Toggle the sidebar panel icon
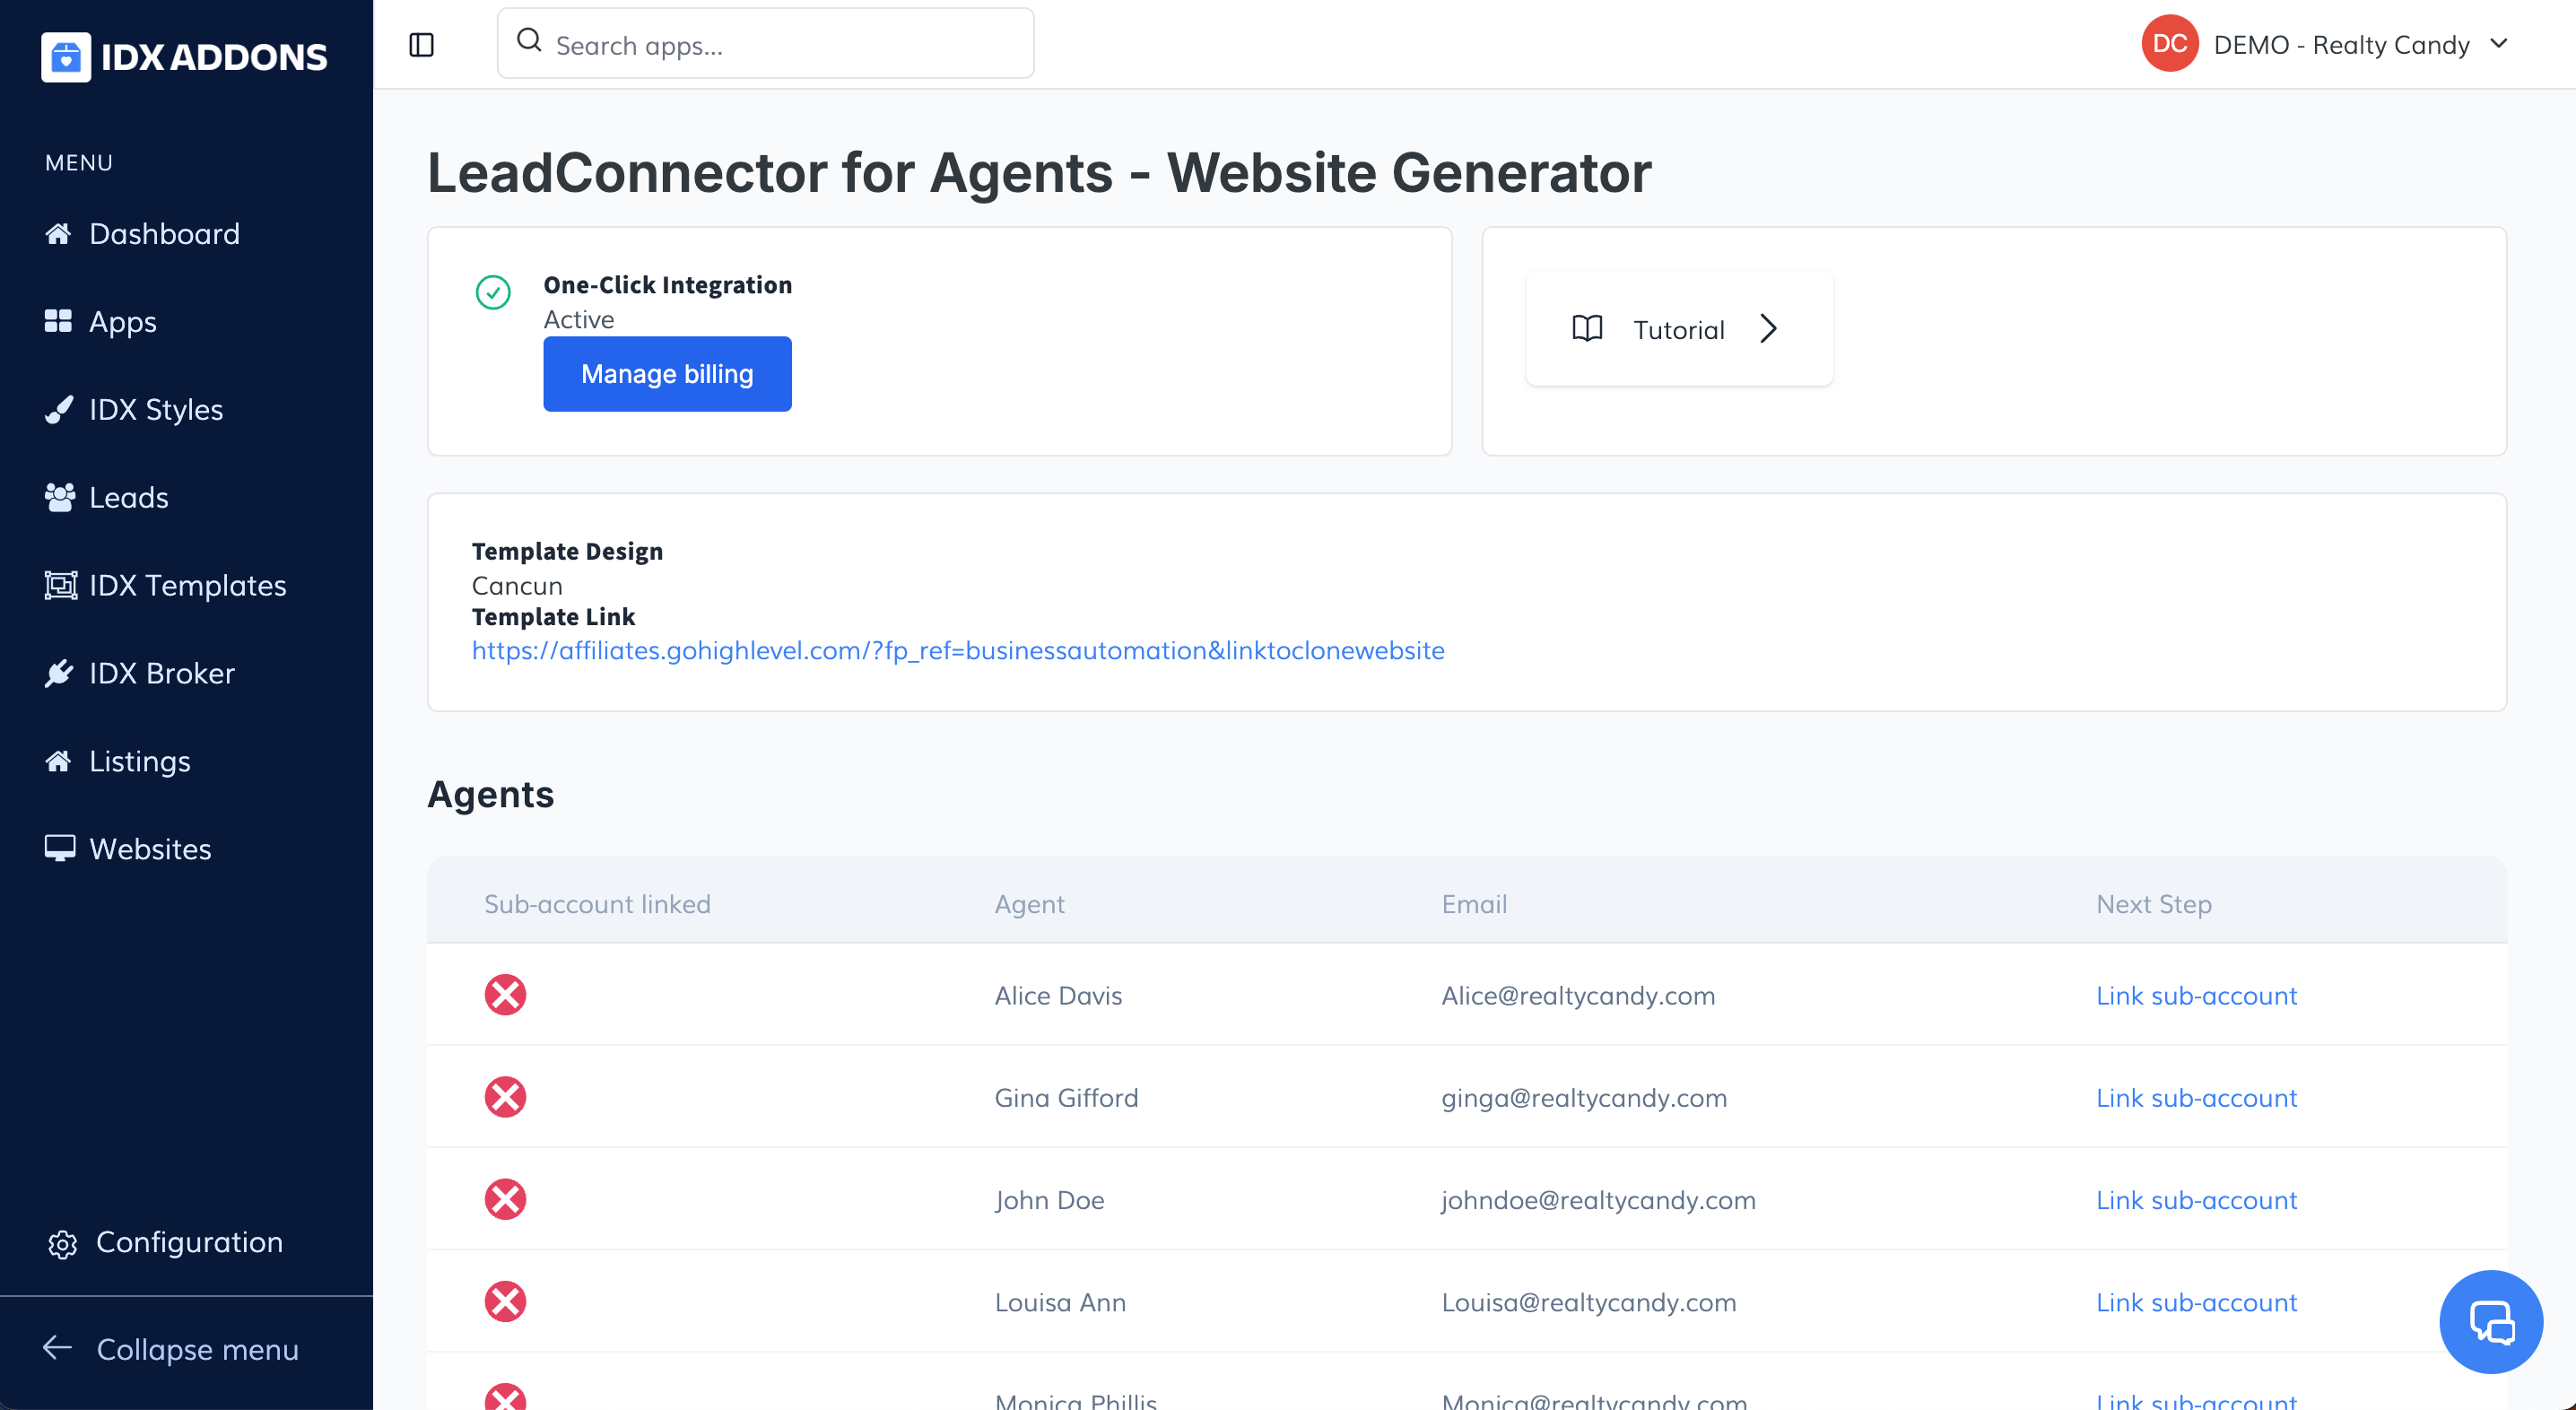The height and width of the screenshot is (1410, 2576). coord(422,45)
